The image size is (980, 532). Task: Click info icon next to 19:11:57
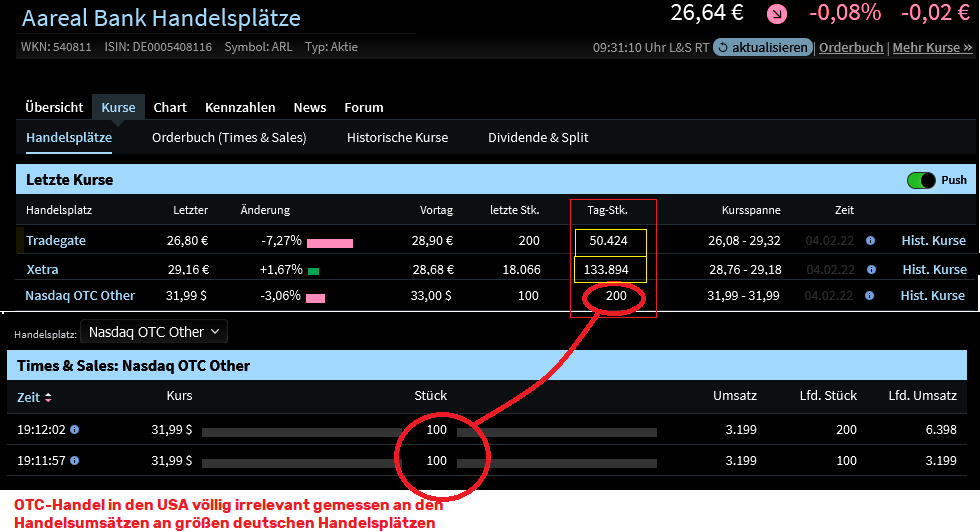pos(74,461)
